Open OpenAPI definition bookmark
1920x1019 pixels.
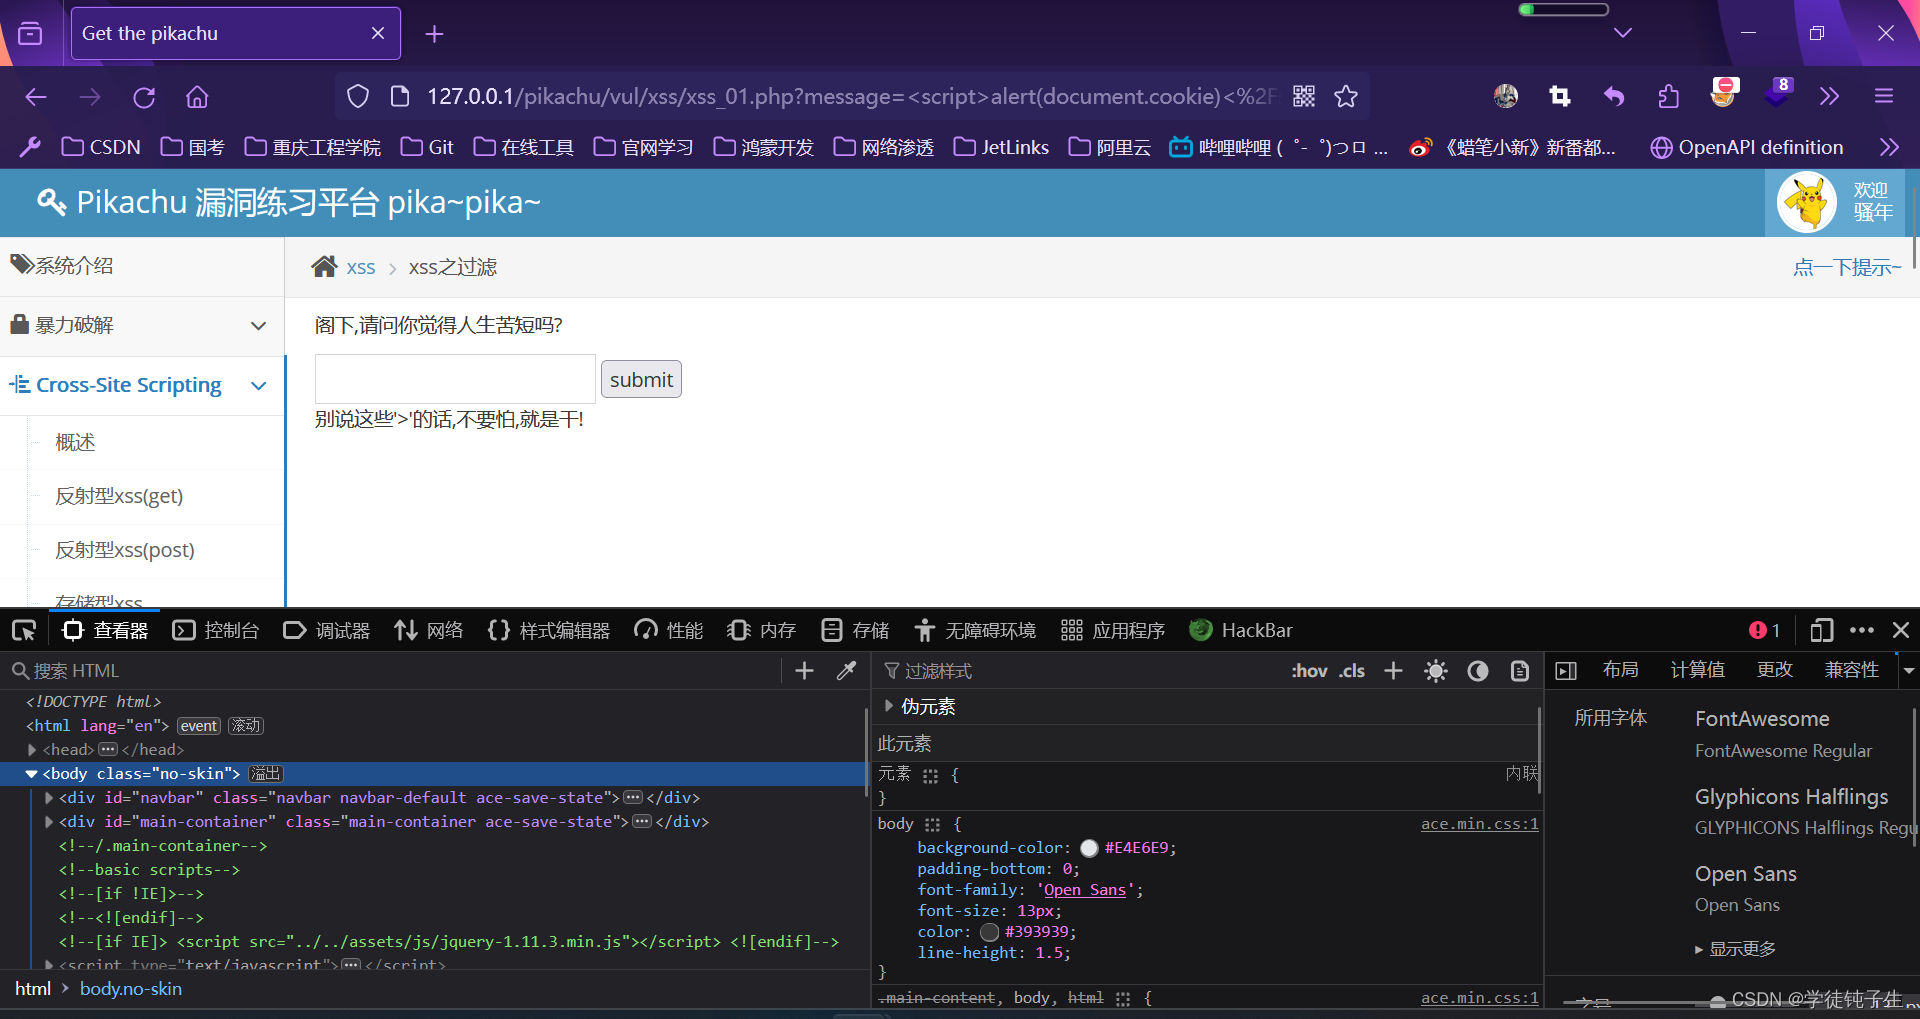tap(1746, 147)
